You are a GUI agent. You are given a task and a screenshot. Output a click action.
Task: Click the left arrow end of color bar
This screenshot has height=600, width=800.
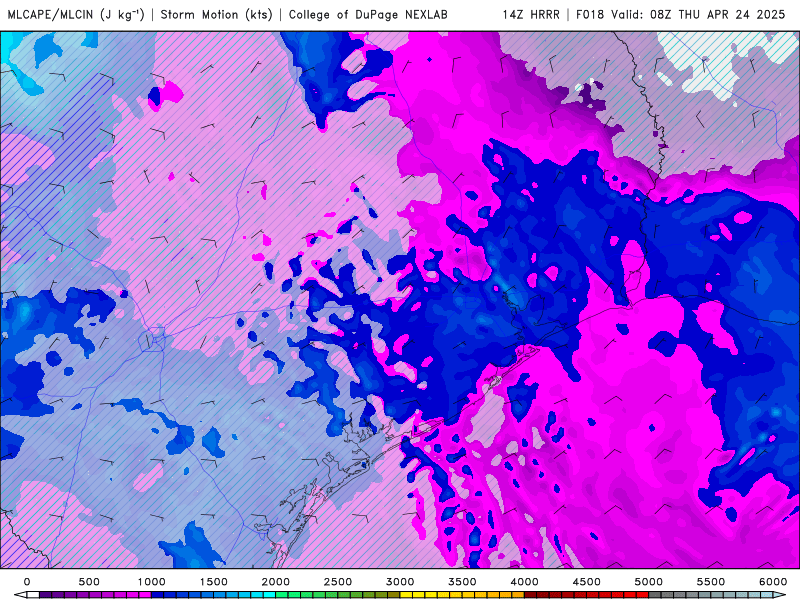19,595
